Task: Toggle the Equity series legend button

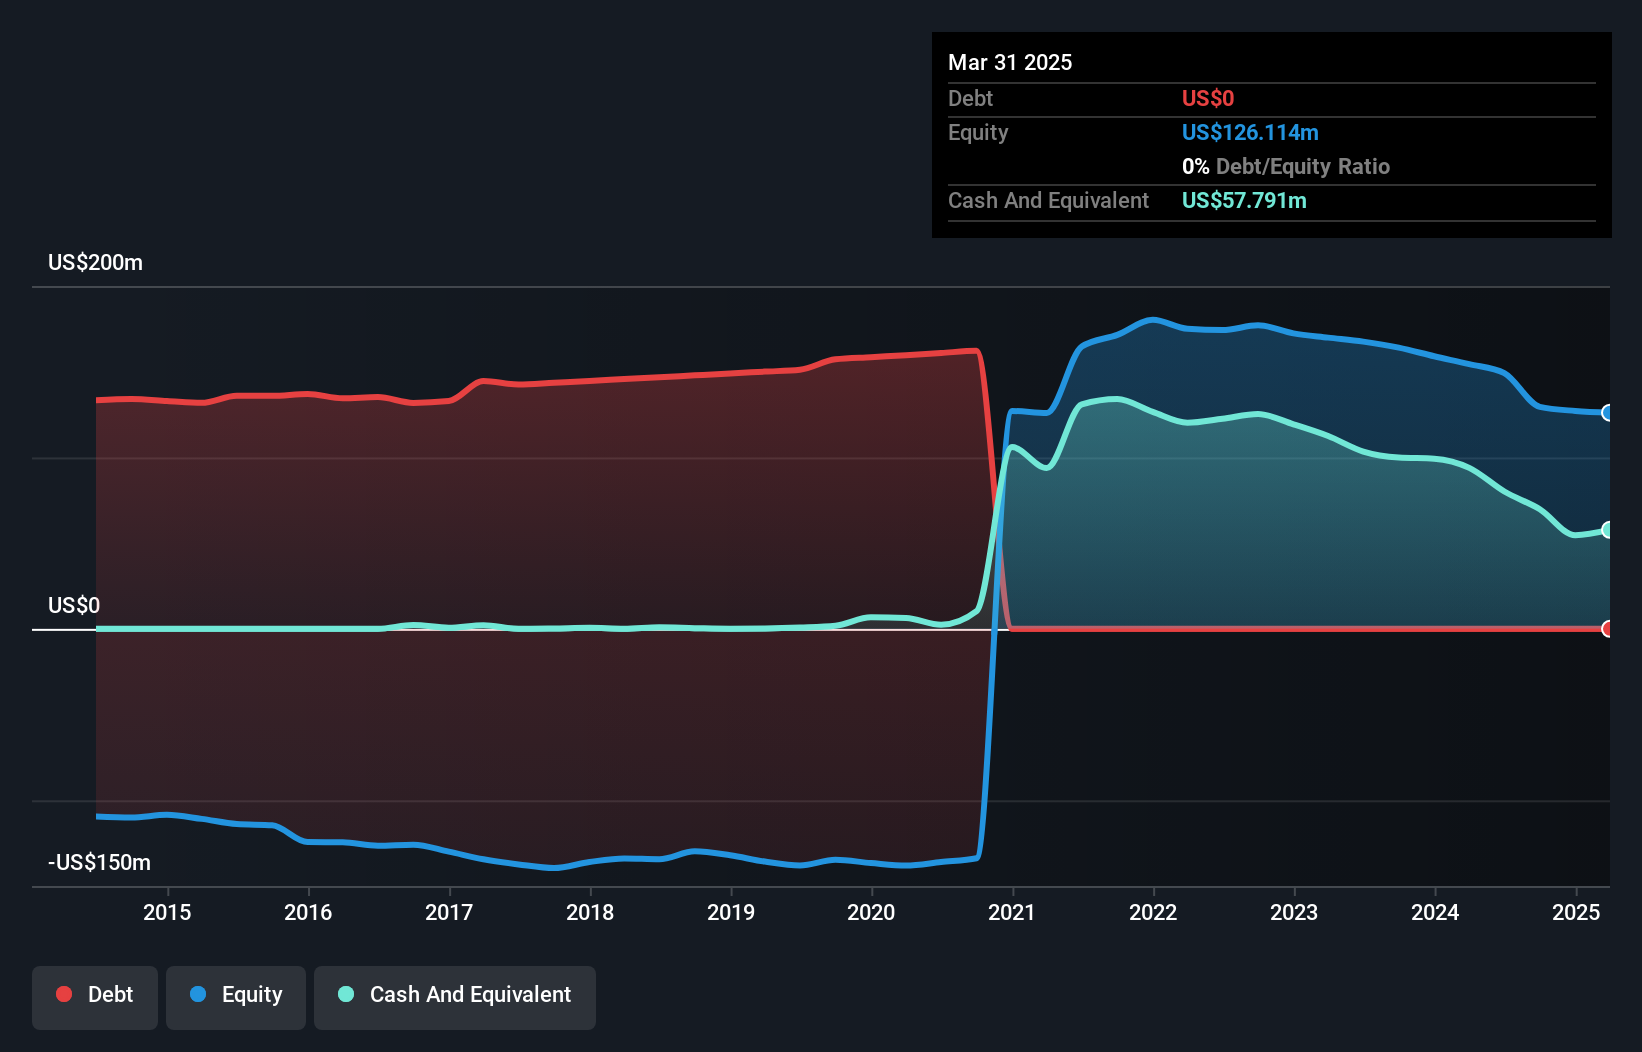Action: pos(236,997)
